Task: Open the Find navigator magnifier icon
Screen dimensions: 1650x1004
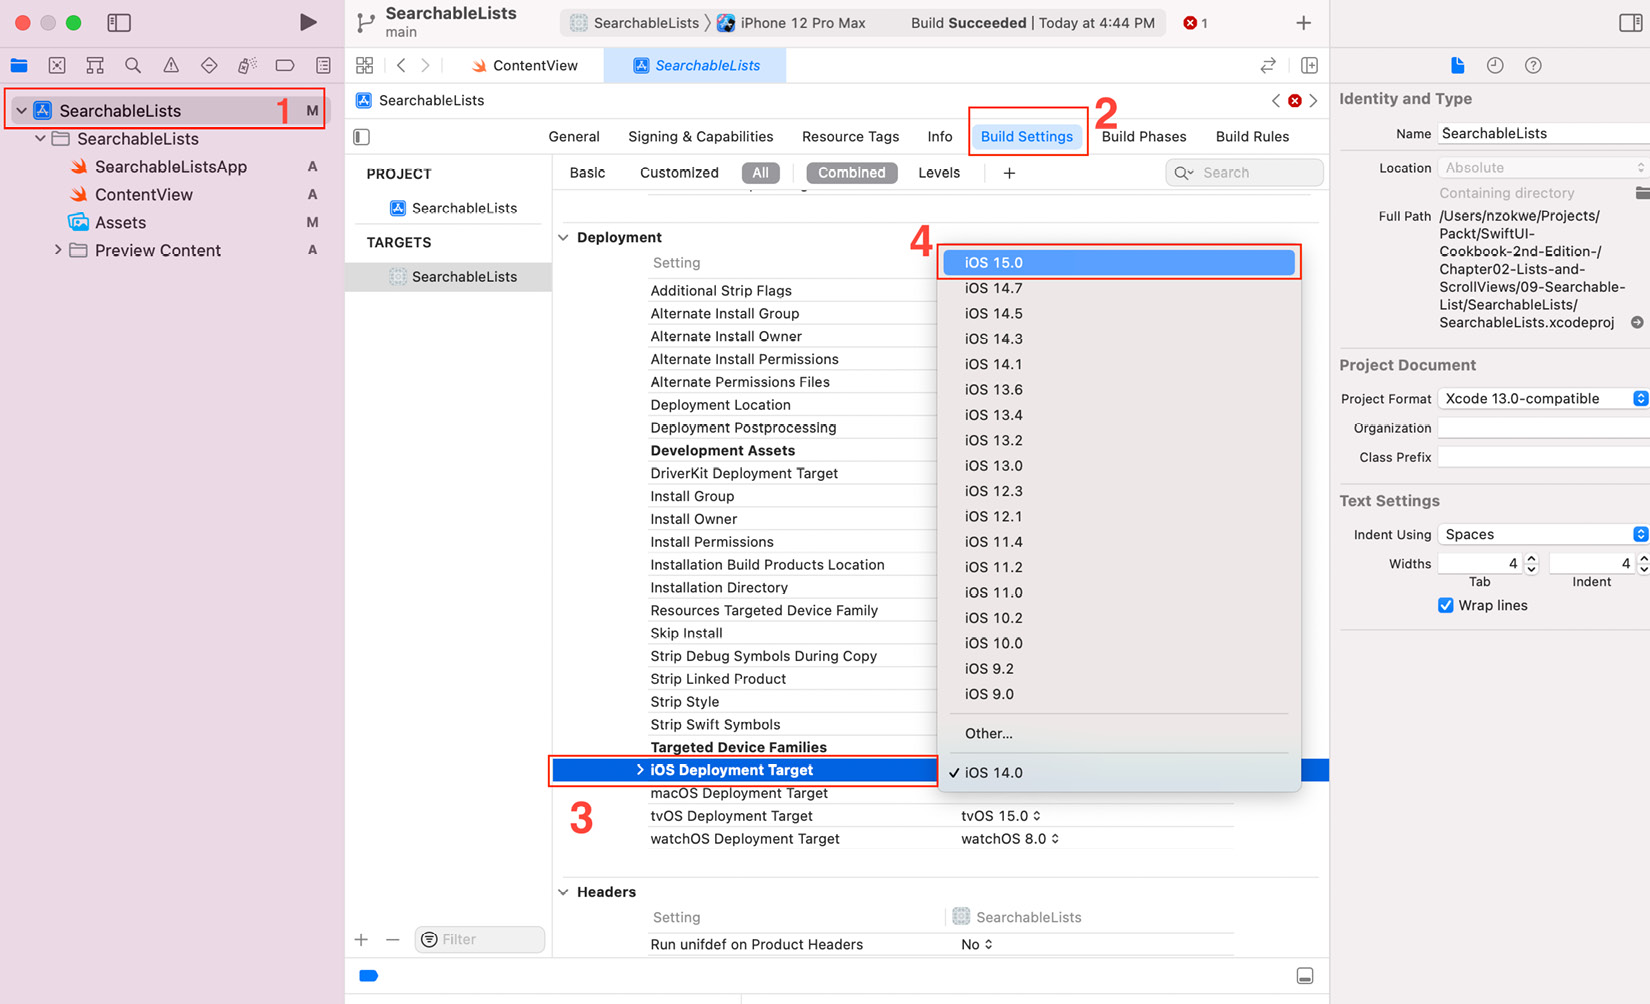Action: pos(133,65)
